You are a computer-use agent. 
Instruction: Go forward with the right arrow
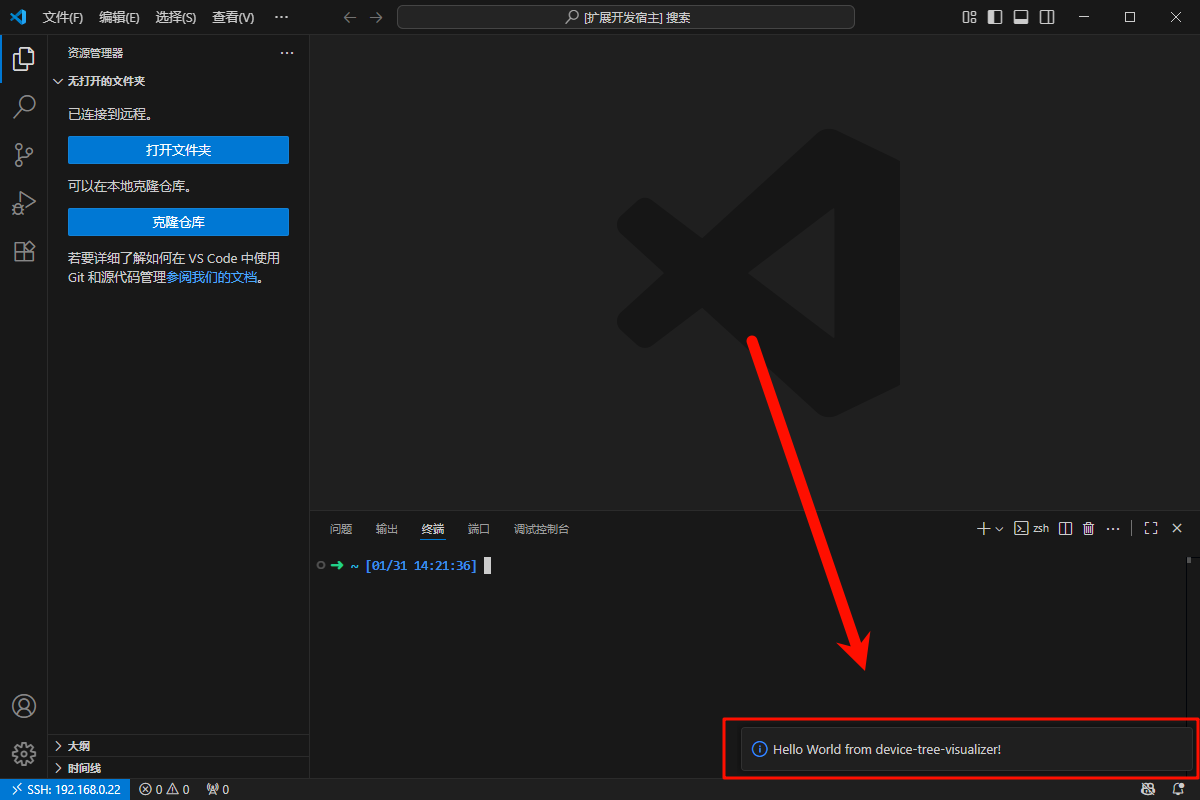(376, 17)
